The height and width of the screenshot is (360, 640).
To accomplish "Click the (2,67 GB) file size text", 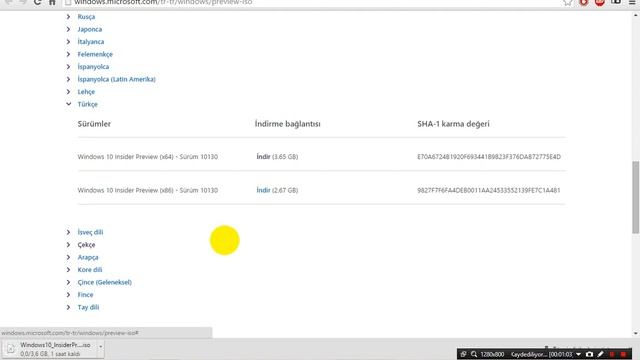I will 285,190.
